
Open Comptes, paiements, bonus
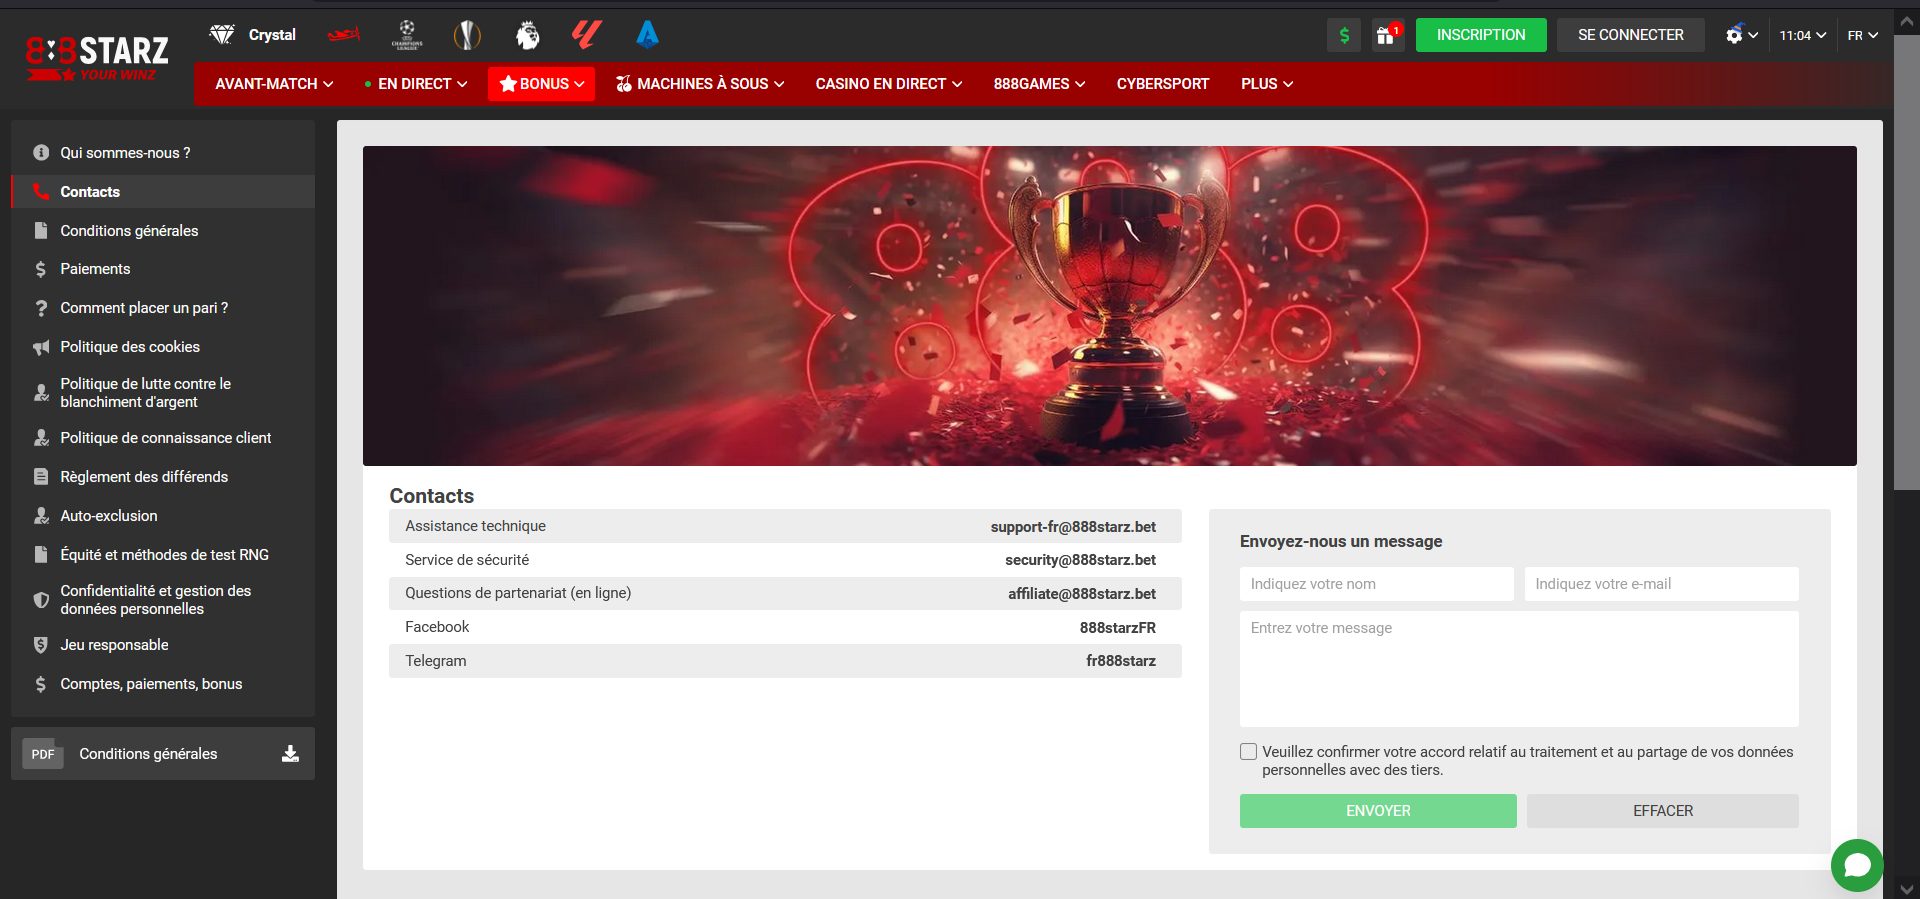[163, 684]
